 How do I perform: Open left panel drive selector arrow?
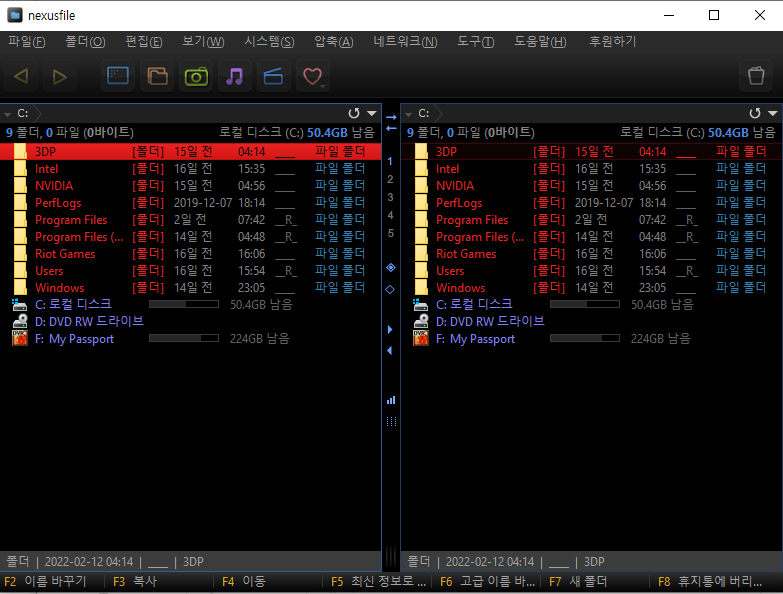(7, 114)
